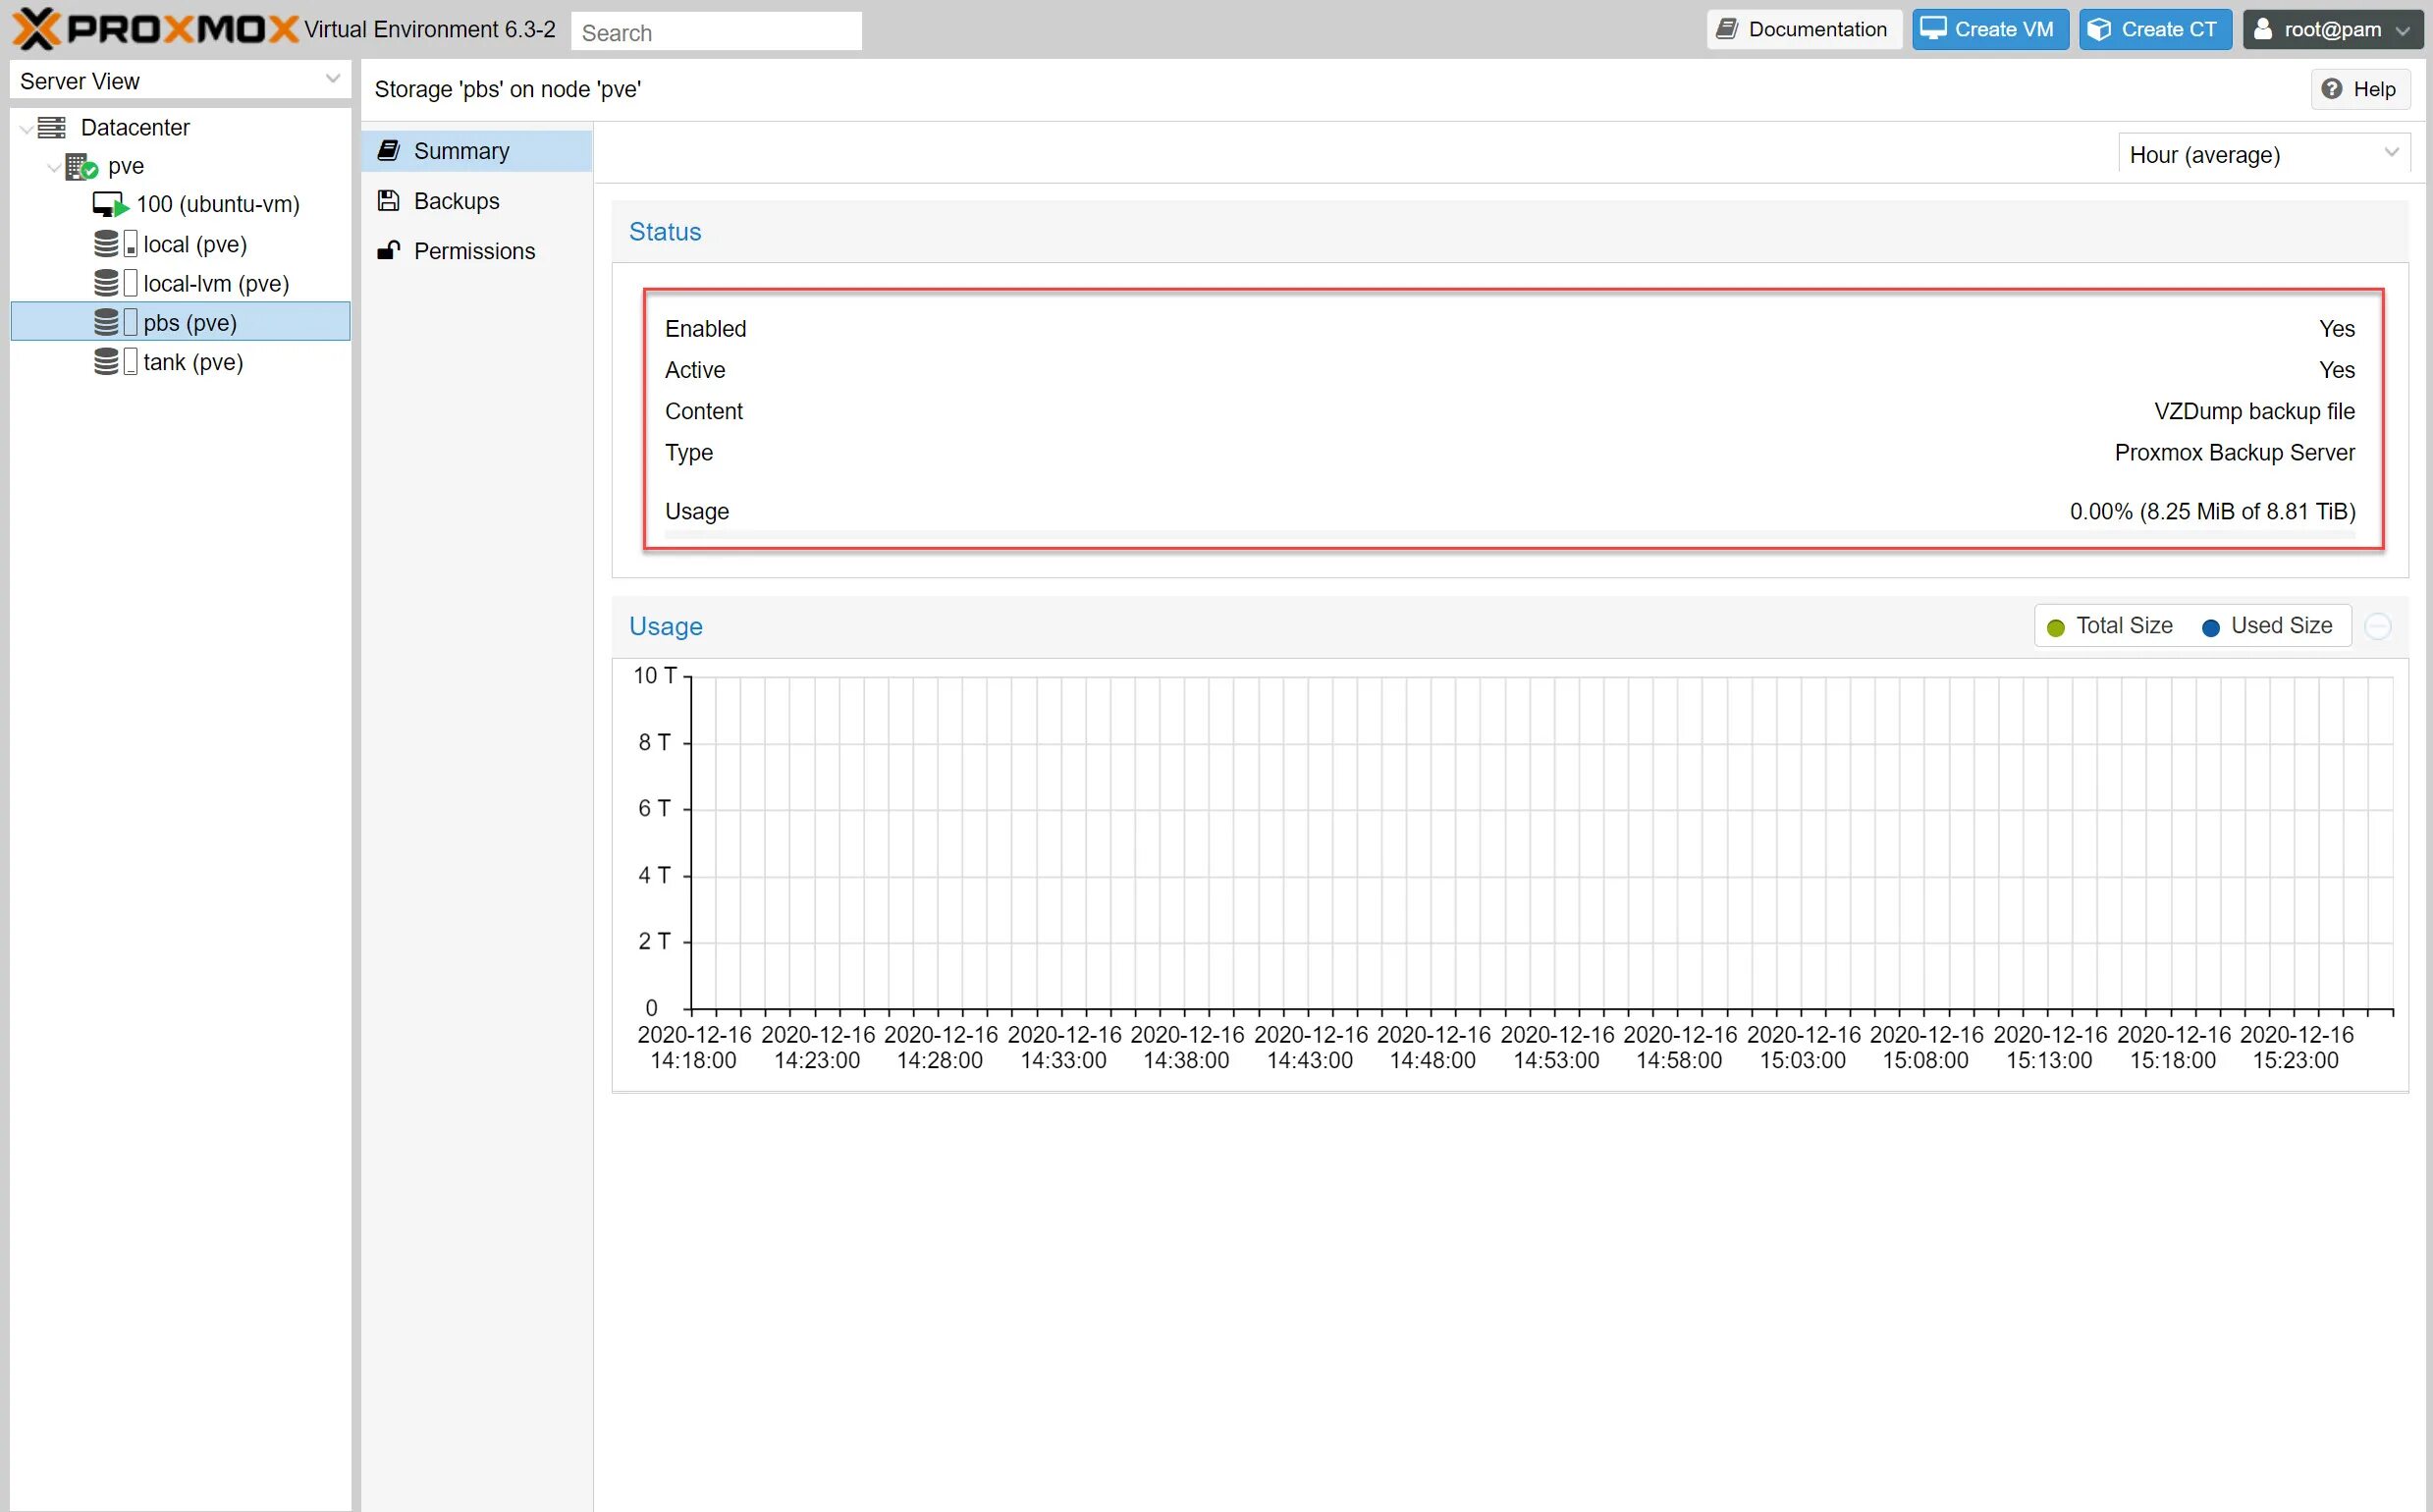Click in the Search field
Screen dimensions: 2433x1512
point(715,32)
